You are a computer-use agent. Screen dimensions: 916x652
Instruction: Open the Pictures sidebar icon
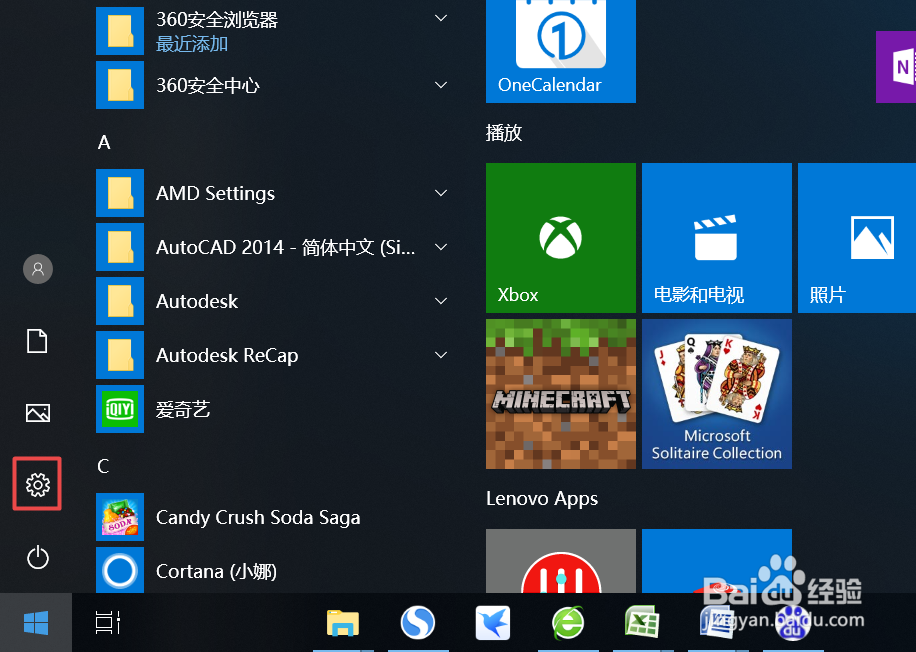pos(37,412)
